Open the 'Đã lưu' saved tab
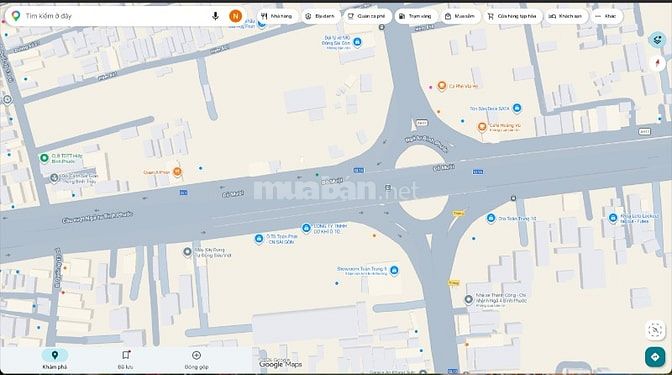This screenshot has height=375, width=672. coord(126,359)
